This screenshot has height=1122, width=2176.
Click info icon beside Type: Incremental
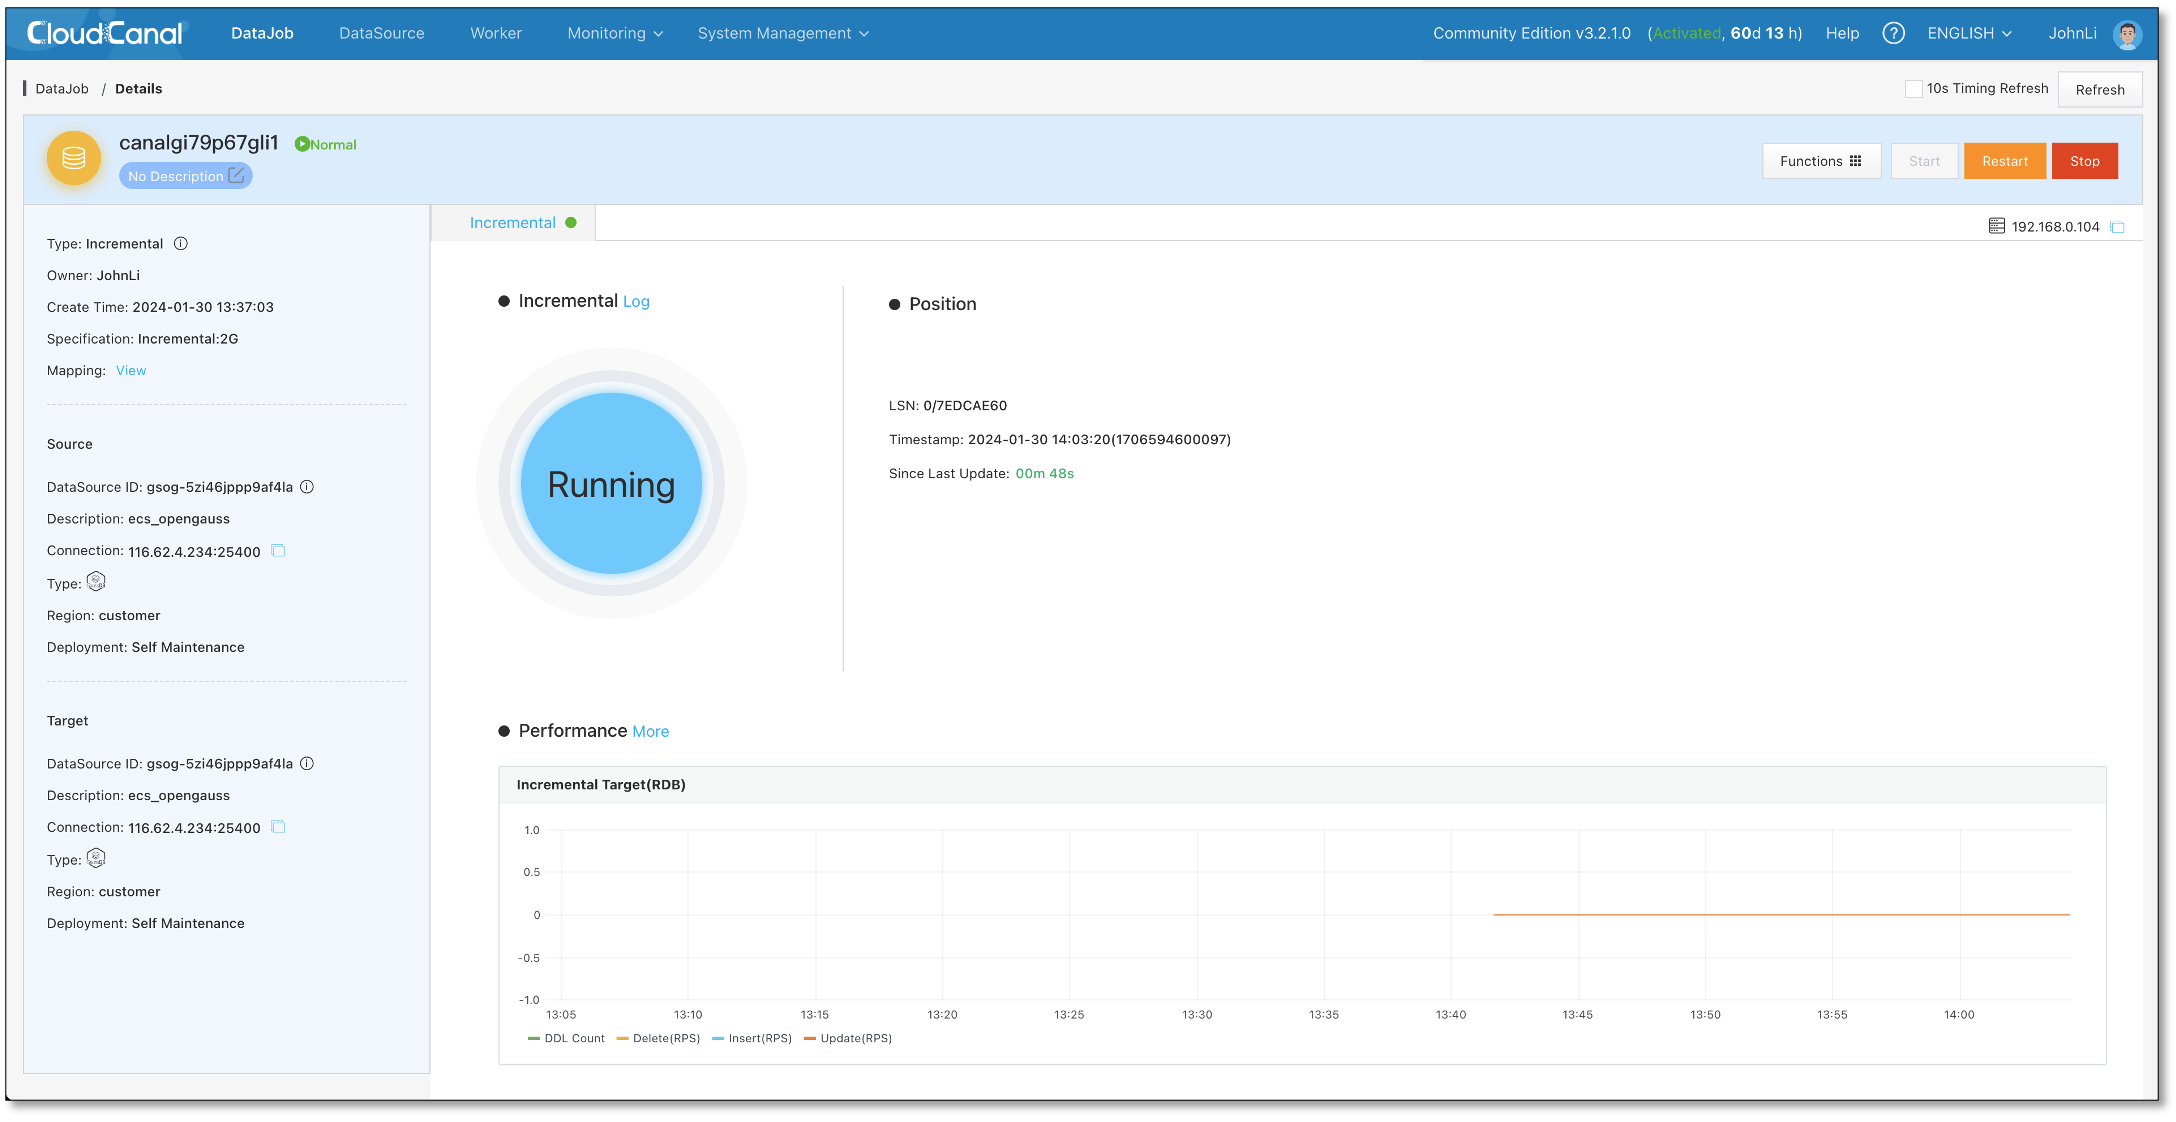click(181, 244)
